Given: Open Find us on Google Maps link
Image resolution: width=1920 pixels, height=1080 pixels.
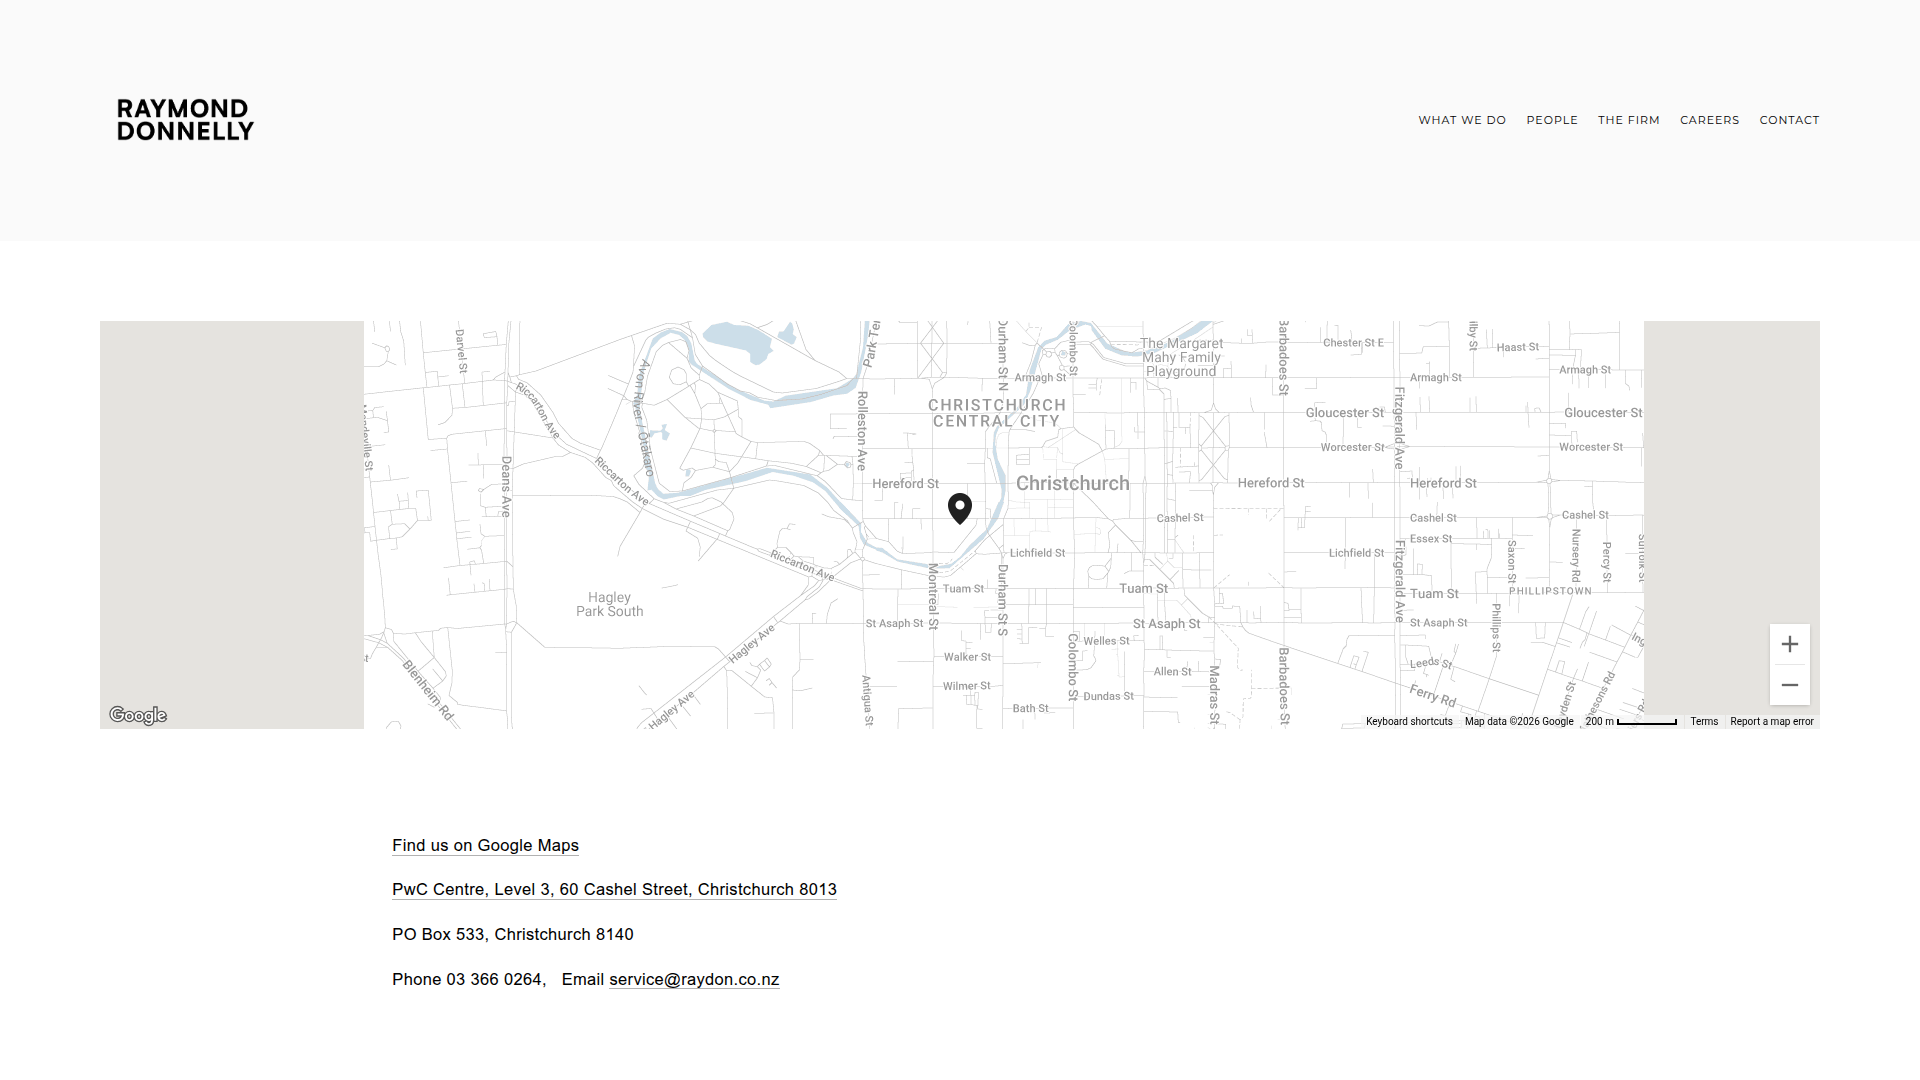Looking at the screenshot, I should tap(485, 845).
